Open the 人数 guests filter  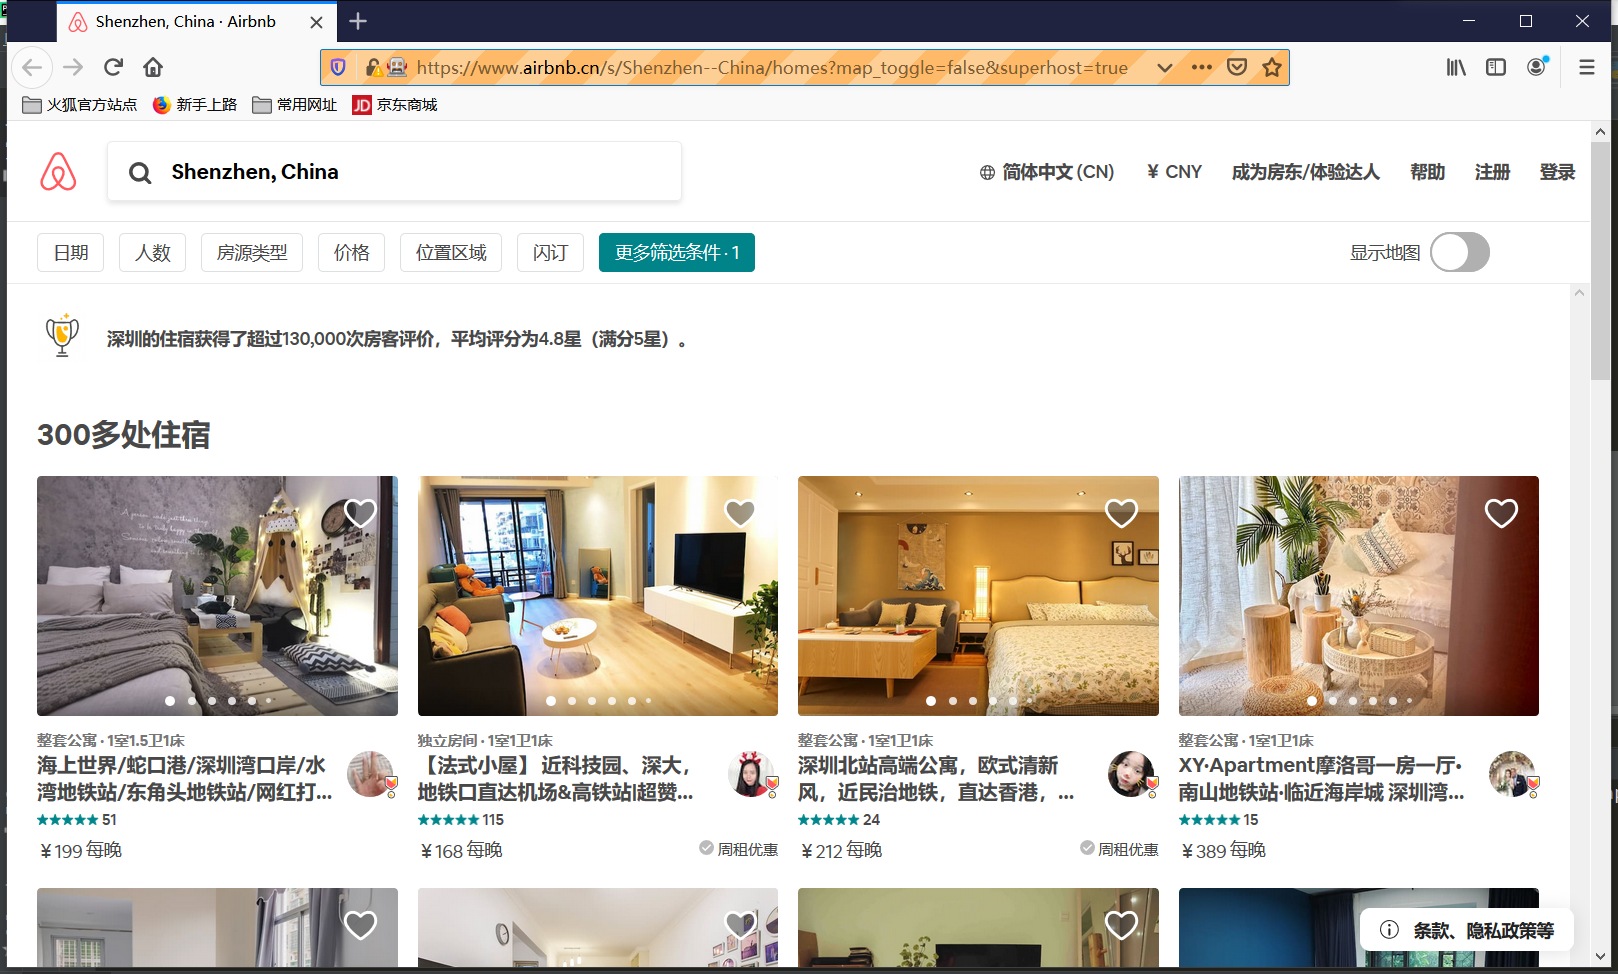(152, 252)
